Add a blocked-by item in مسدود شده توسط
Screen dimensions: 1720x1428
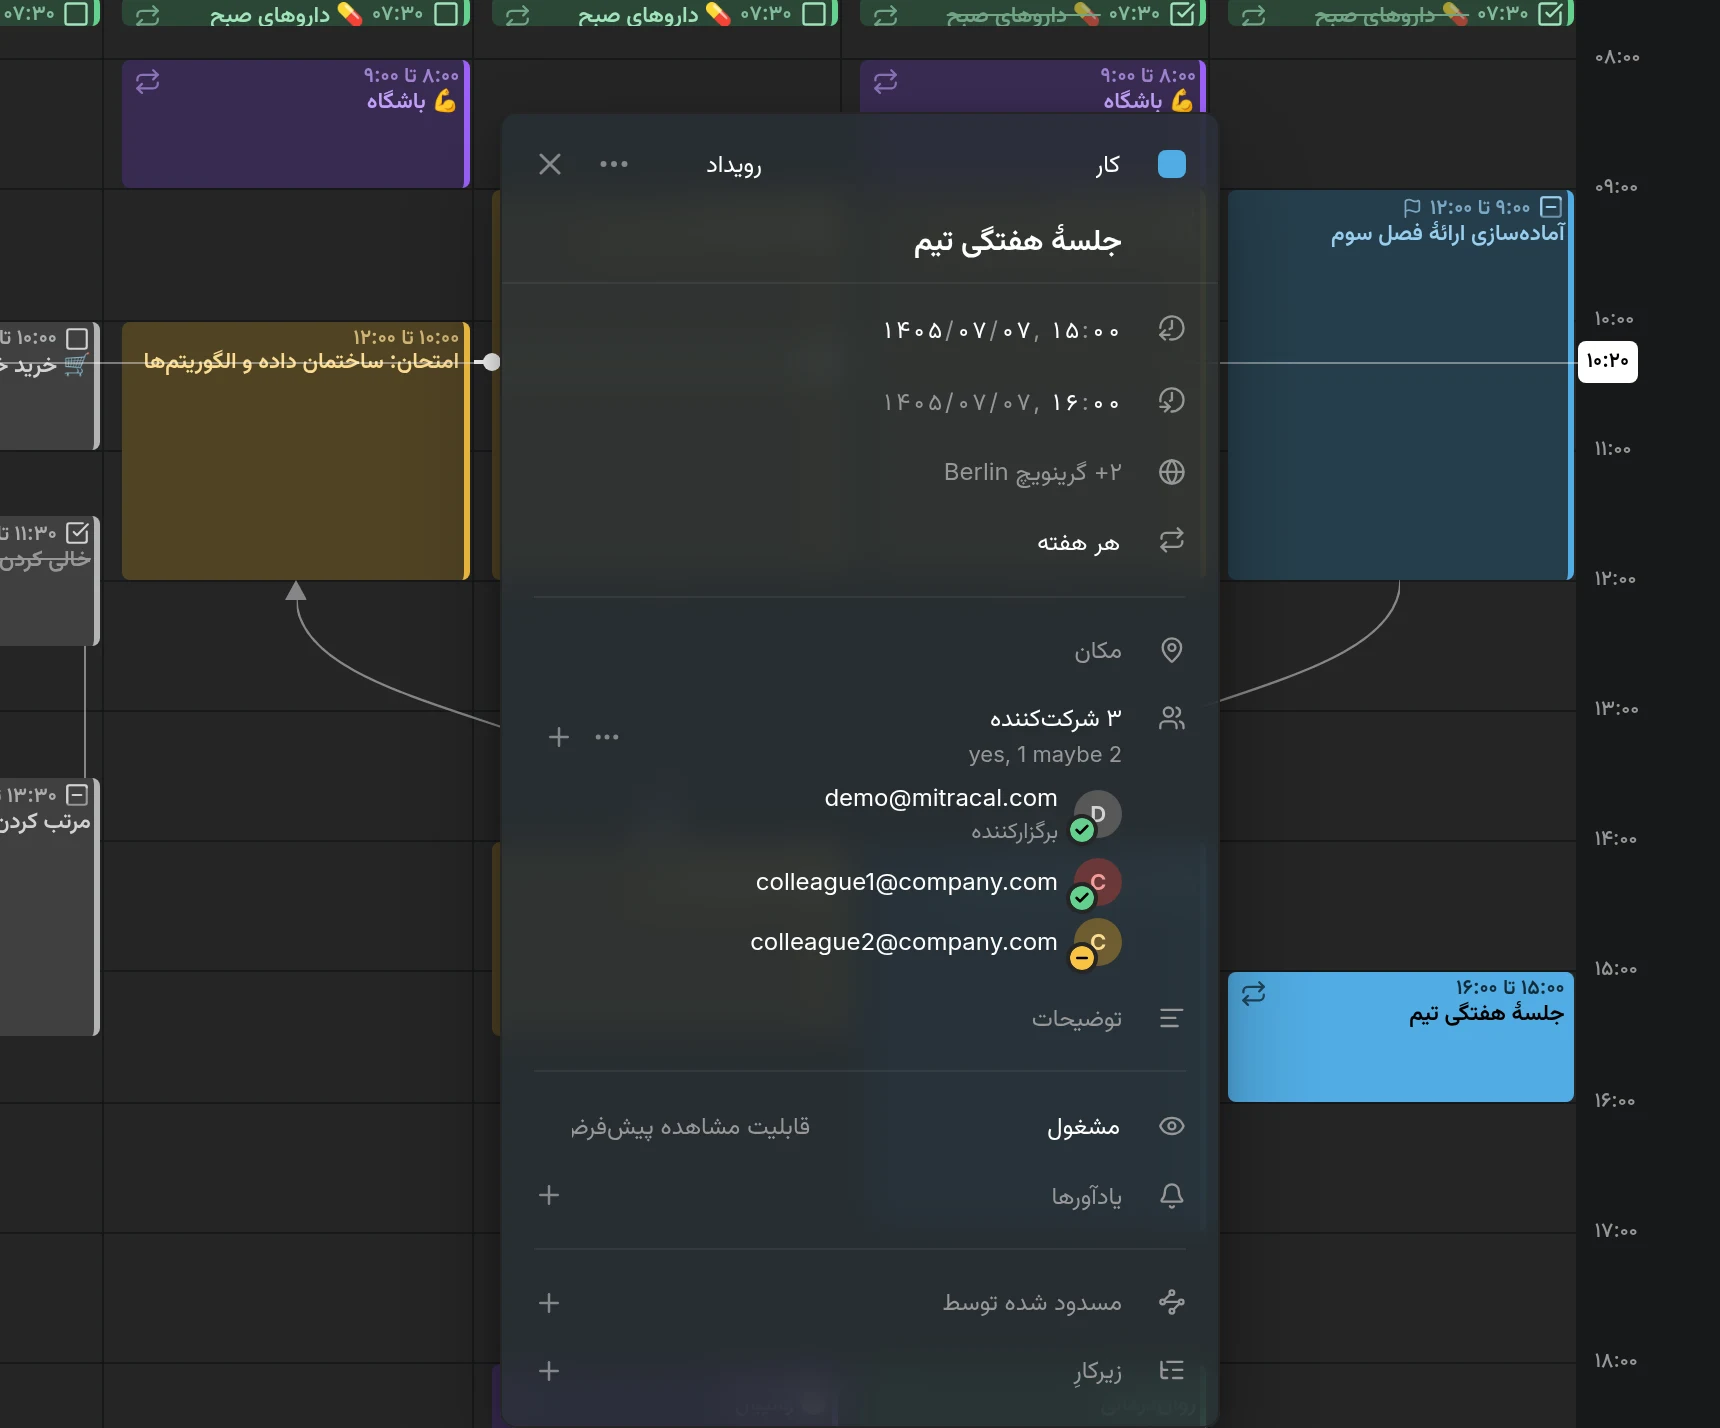(x=549, y=1303)
